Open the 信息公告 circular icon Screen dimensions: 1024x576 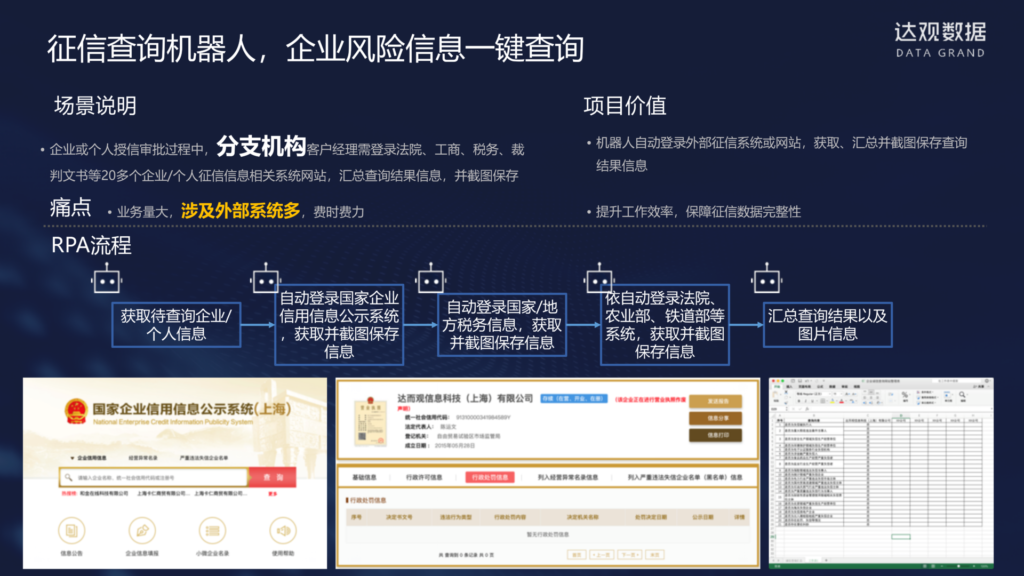click(72, 530)
